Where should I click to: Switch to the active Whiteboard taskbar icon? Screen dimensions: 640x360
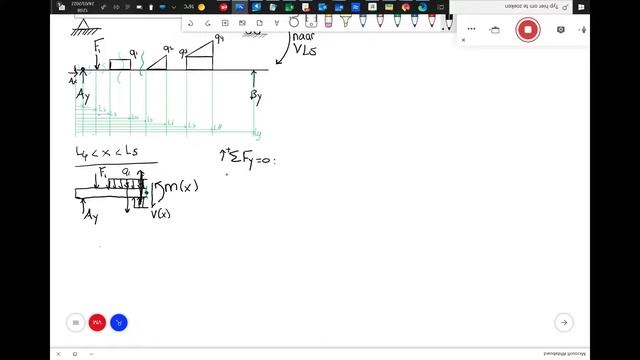tap(240, 7)
